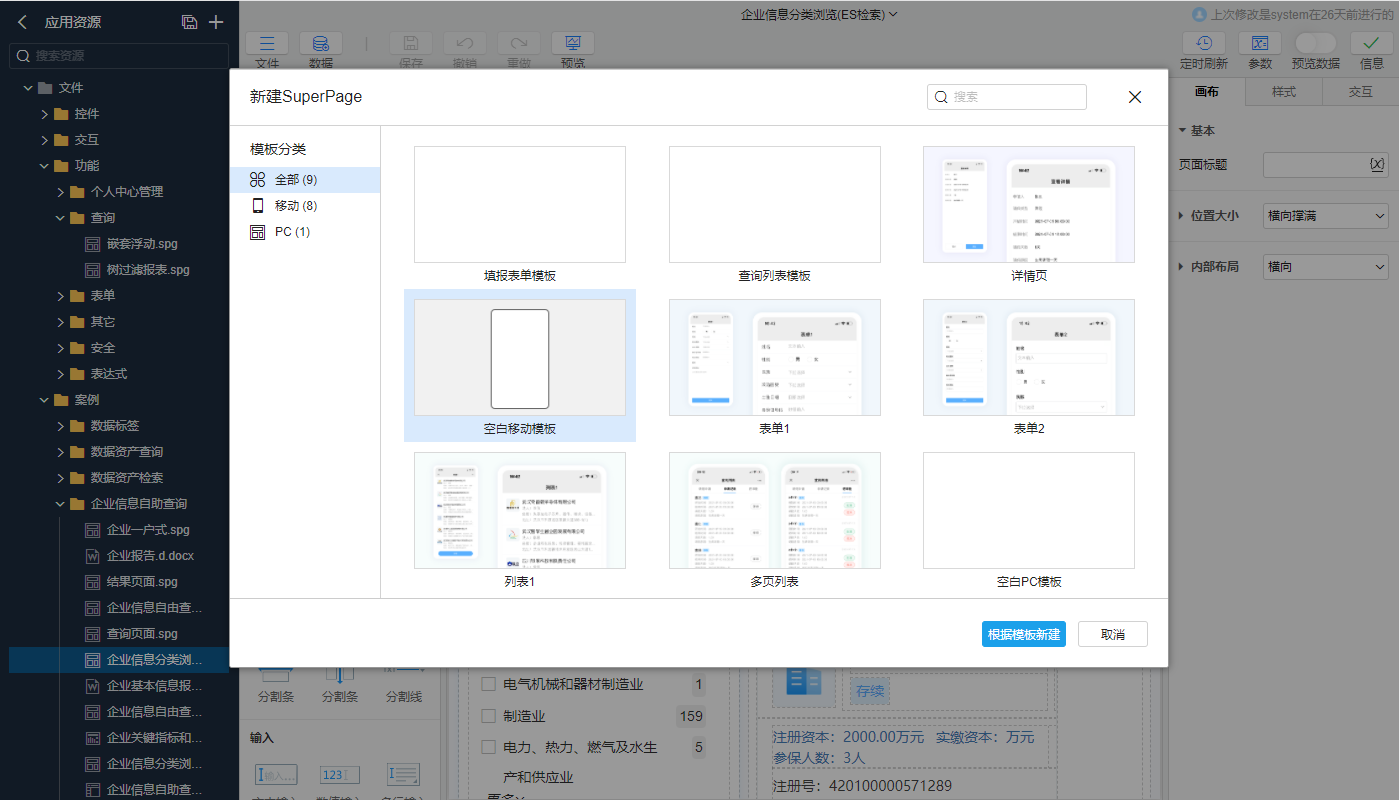
Task: Click the 信息 checkmark icon
Action: [1372, 43]
